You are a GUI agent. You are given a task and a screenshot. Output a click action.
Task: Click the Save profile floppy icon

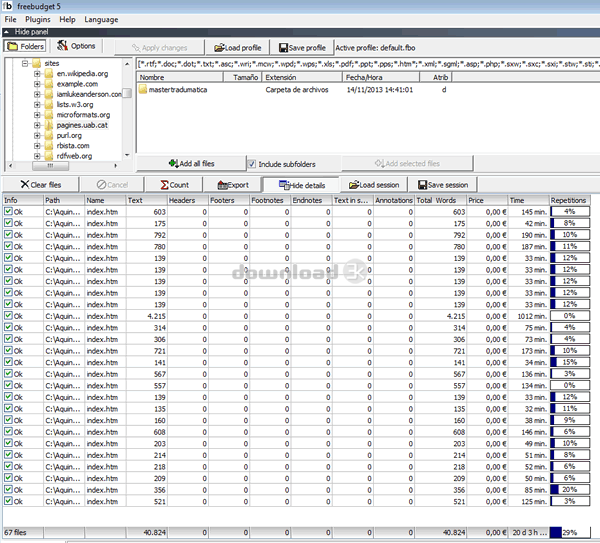(284, 48)
